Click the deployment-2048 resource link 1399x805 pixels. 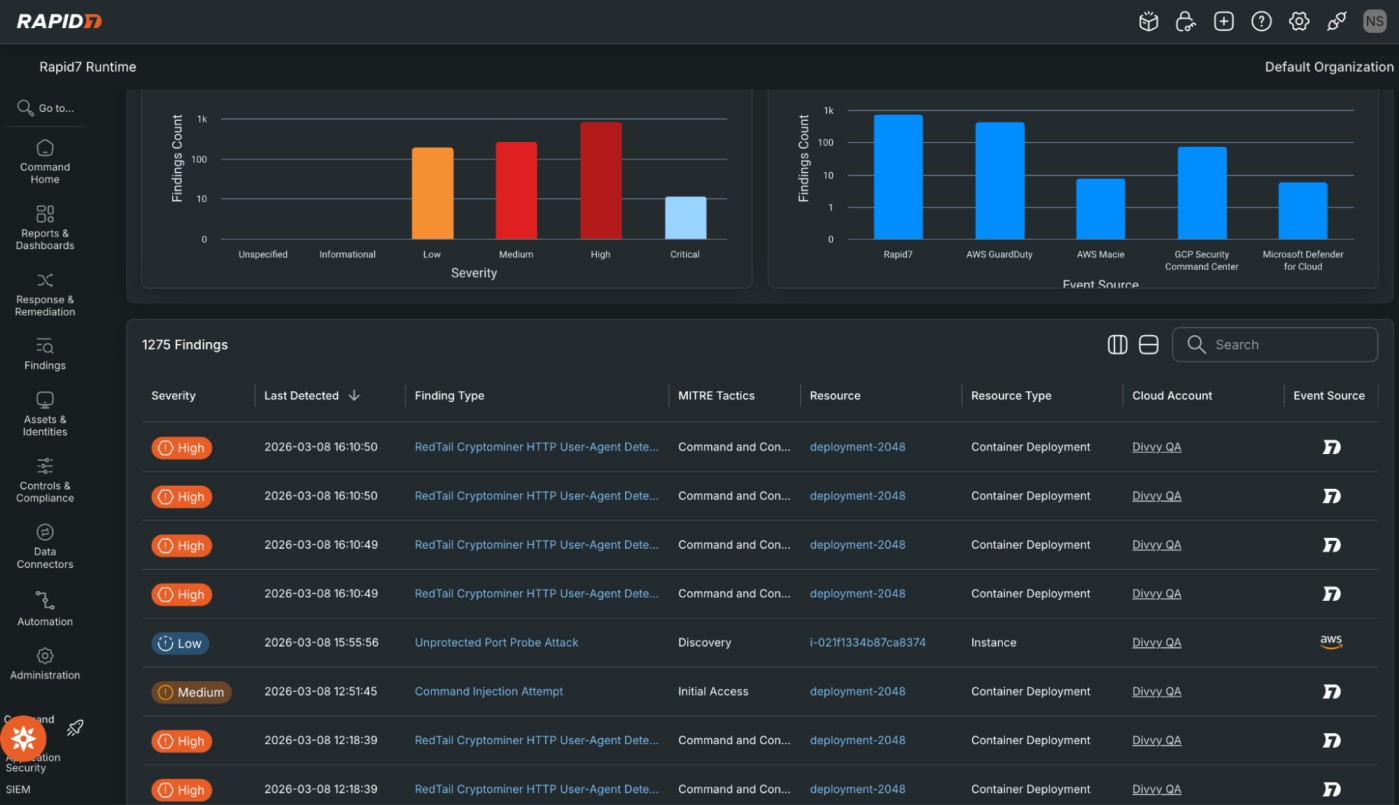pos(857,447)
